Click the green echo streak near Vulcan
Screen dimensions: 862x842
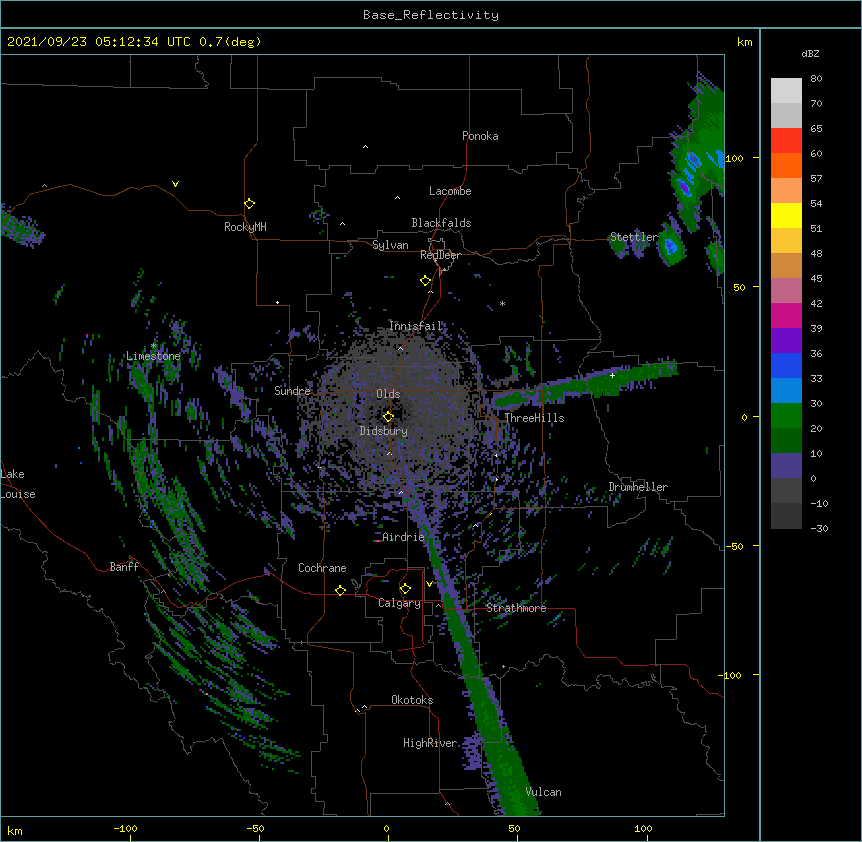[509, 769]
